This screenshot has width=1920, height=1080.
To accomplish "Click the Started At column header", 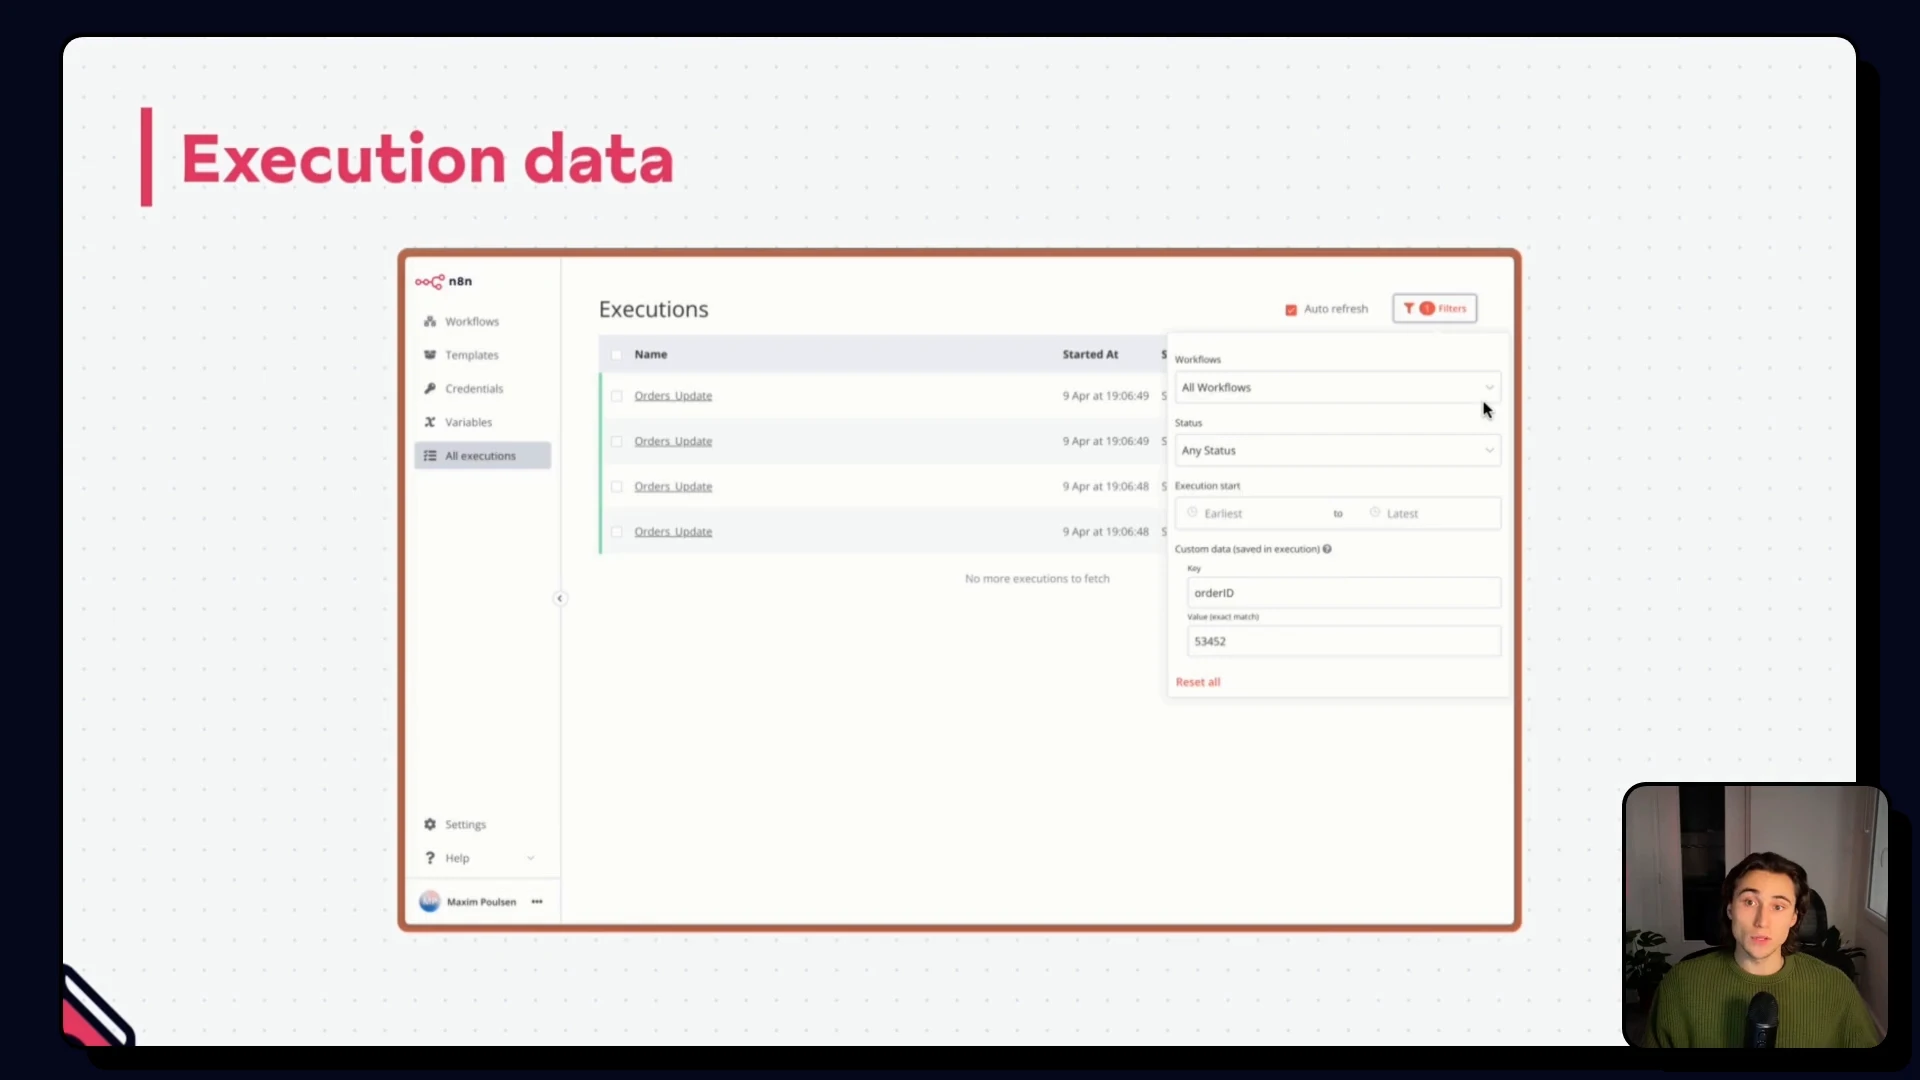I will click(1090, 355).
